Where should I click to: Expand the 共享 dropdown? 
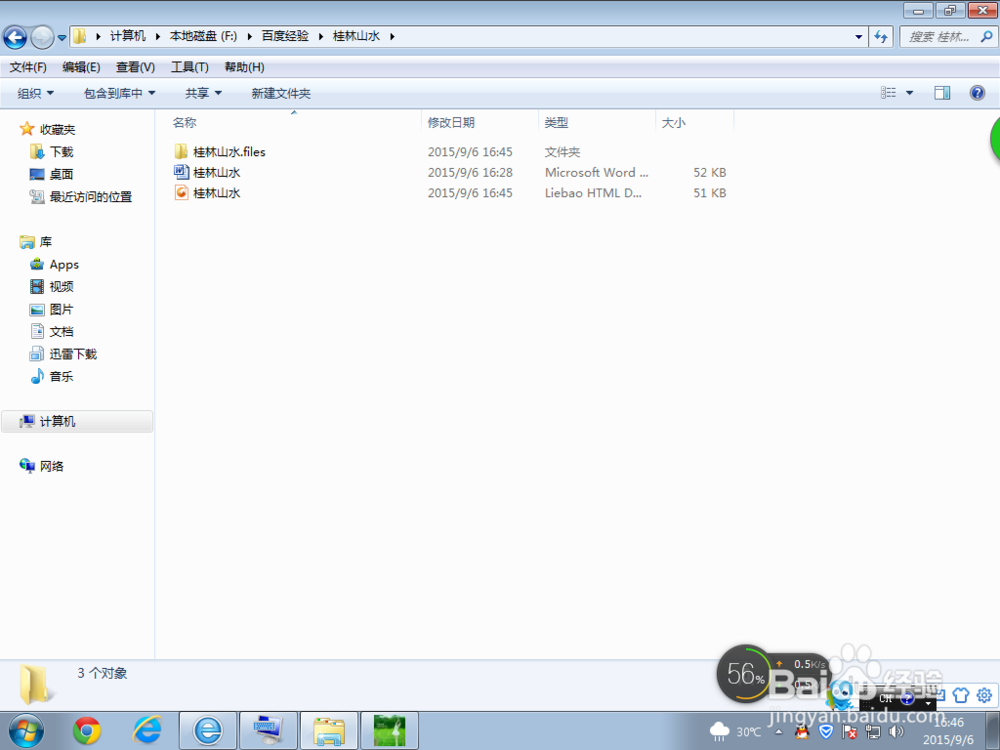click(203, 93)
